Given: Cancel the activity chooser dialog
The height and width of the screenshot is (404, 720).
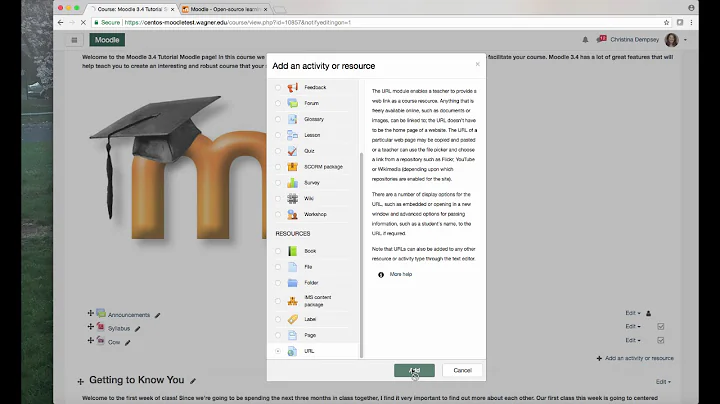Looking at the screenshot, I should pos(462,370).
